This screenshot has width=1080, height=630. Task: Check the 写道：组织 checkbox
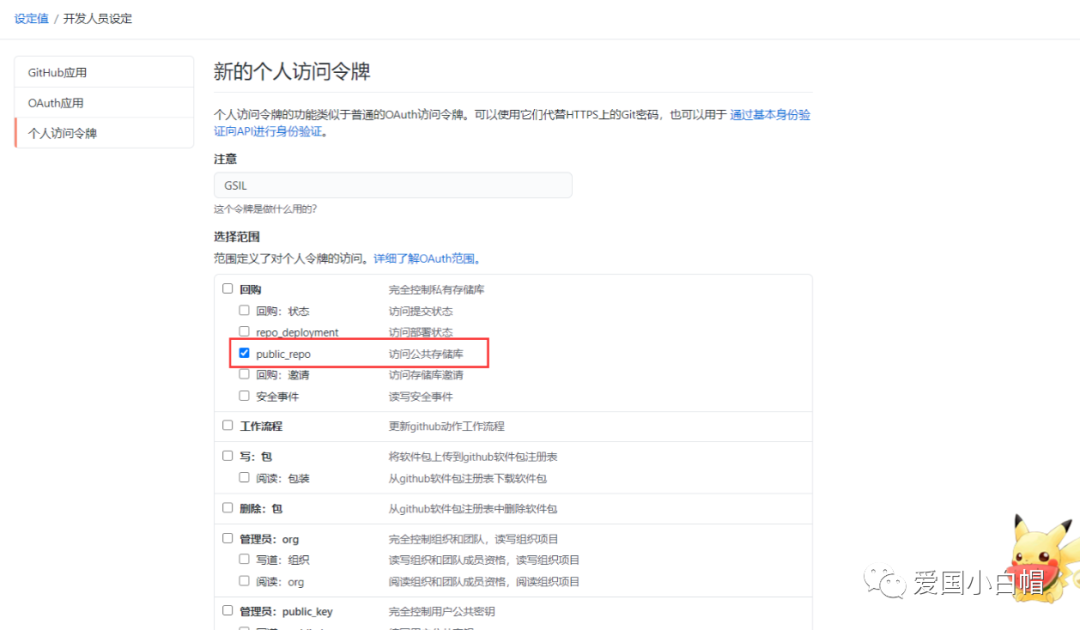tap(245, 559)
